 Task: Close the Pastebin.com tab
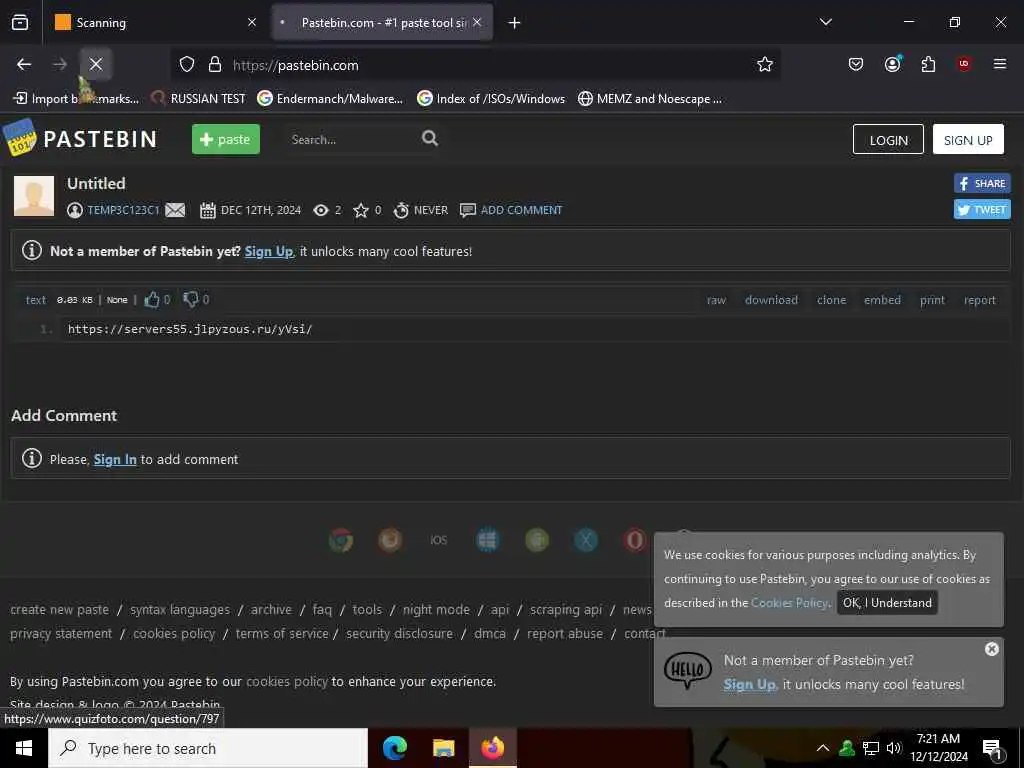click(x=477, y=22)
